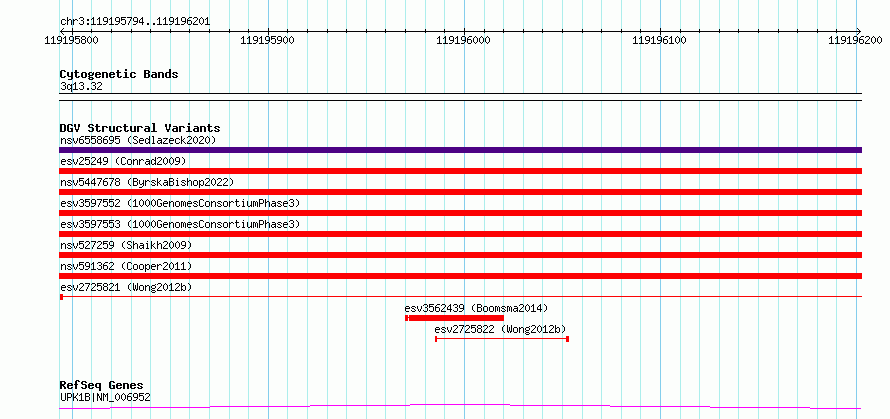
Task: Select esv3597552 (1000GenomesConsortiumPhase3) label
Action: [180, 203]
